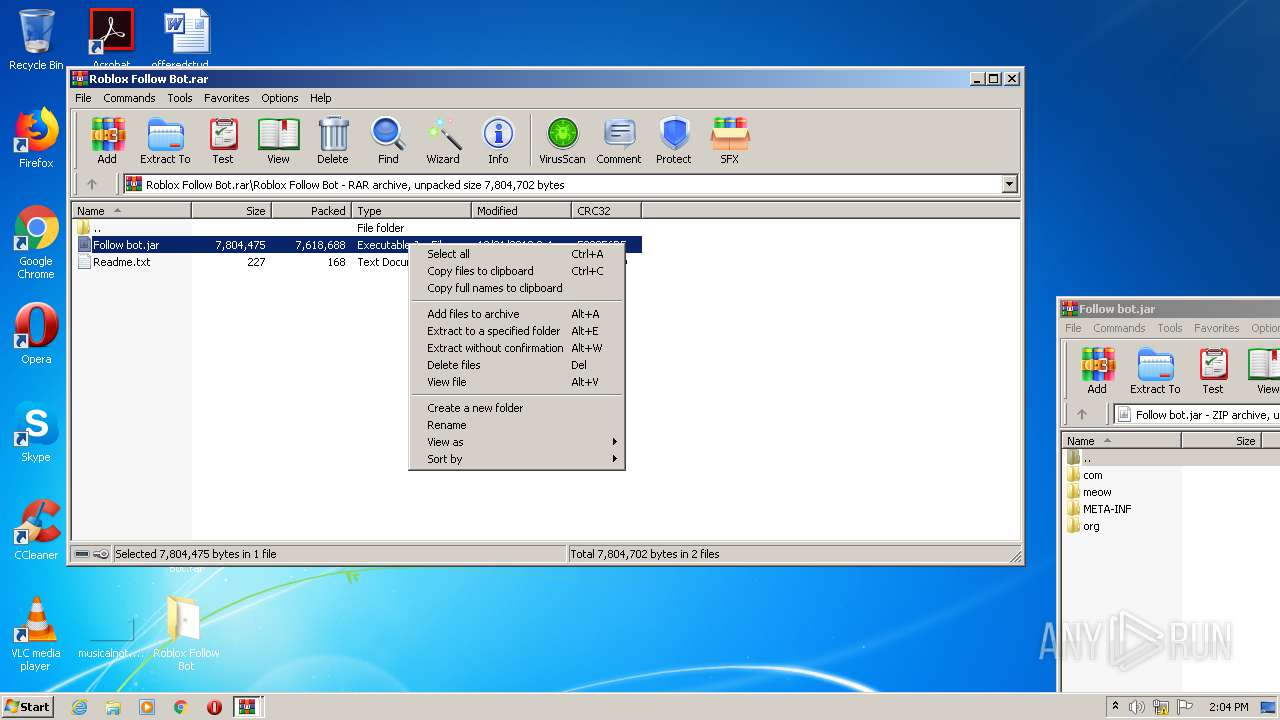Viewport: 1280px width, 720px height.
Task: Open the Options menu in Roblox Follow Bot.rar
Action: [x=280, y=98]
